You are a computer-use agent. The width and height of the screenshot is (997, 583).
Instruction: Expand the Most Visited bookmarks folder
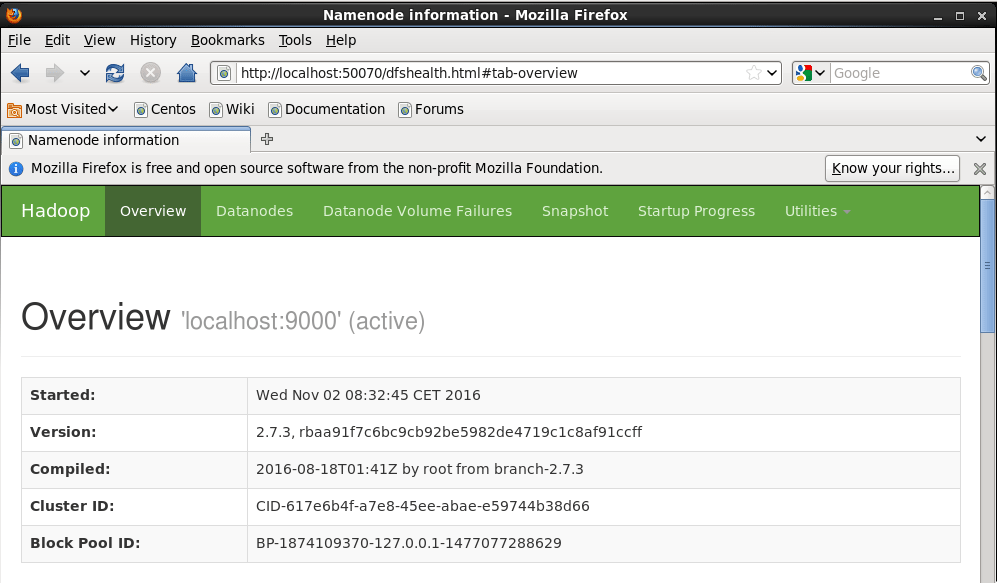click(x=62, y=109)
